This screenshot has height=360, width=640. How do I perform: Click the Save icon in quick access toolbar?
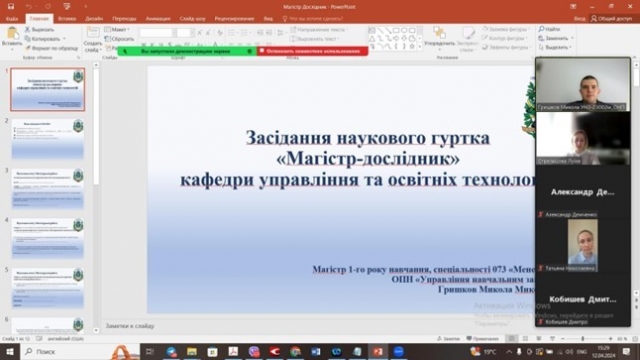pos(11,7)
